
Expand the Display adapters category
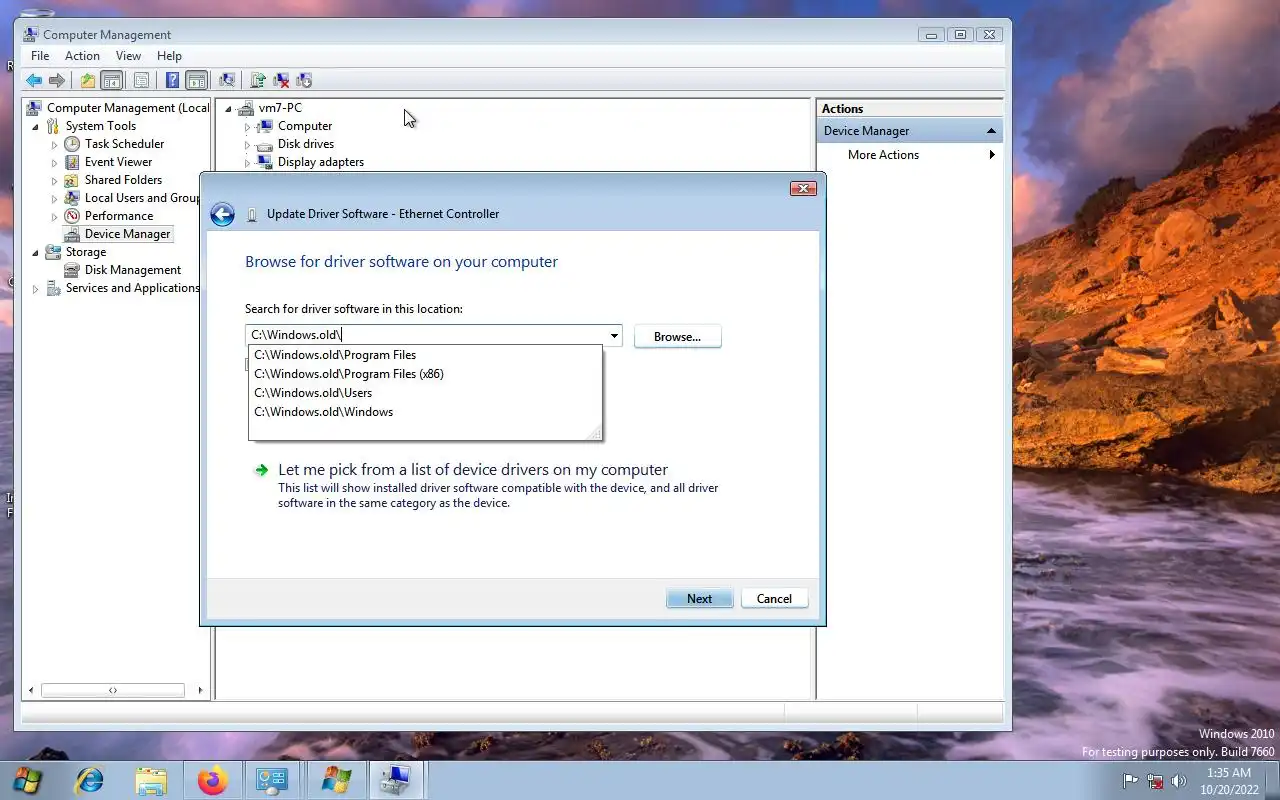[x=247, y=163]
